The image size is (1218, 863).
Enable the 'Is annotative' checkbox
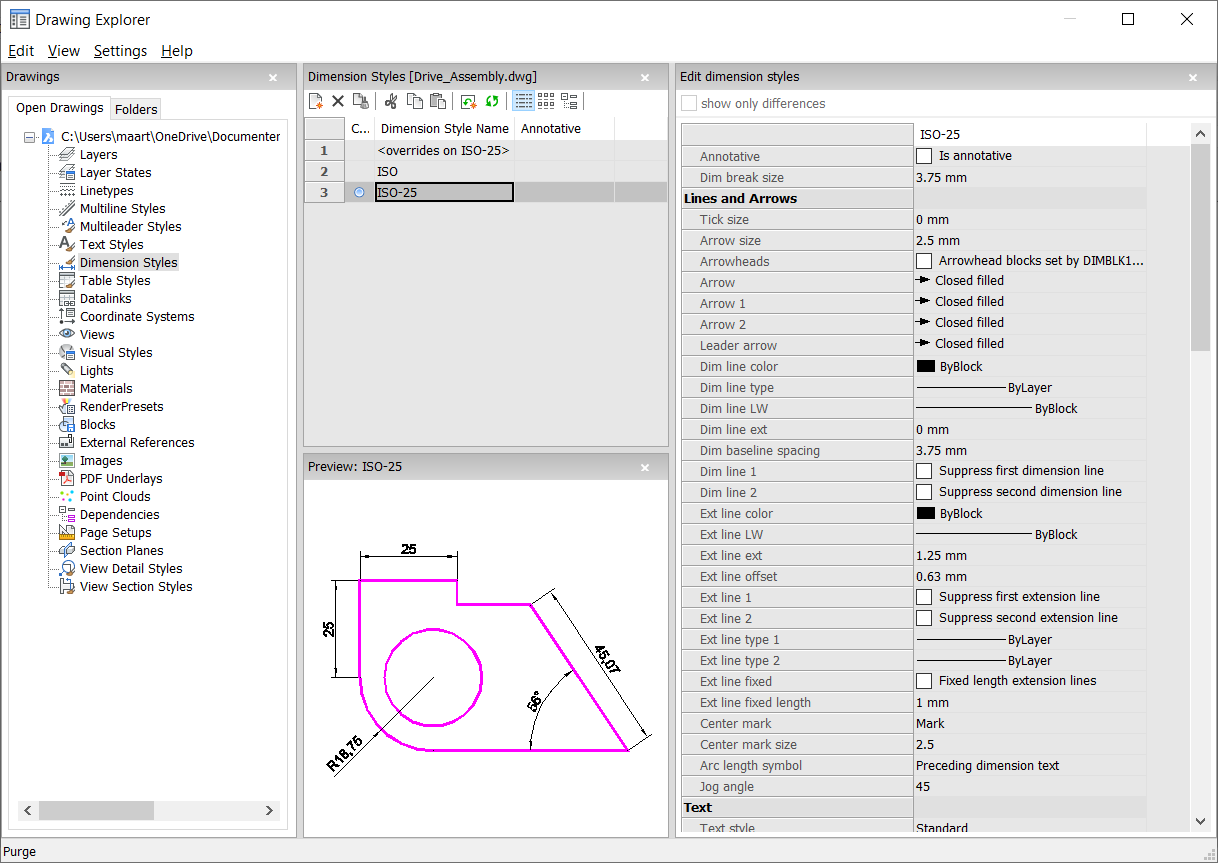[924, 156]
